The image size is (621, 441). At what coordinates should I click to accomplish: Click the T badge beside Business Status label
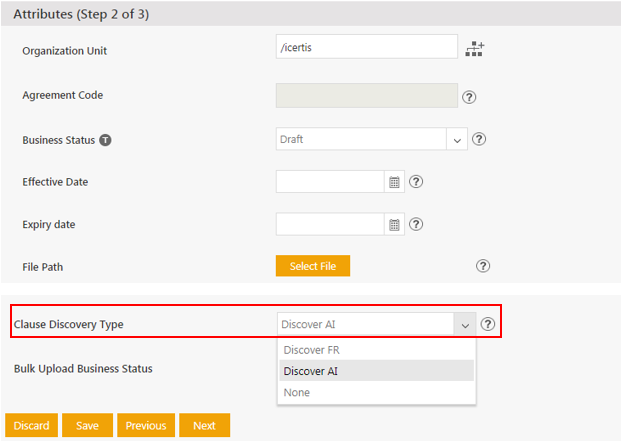click(x=105, y=140)
